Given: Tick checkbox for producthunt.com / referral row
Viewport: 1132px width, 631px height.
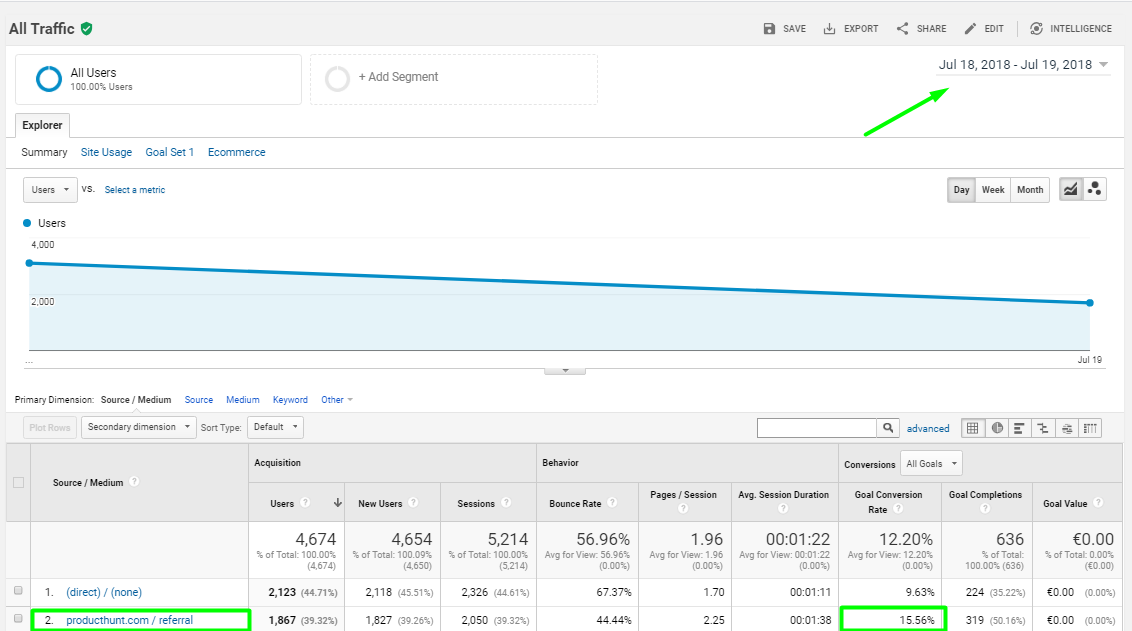Looking at the screenshot, I should [18, 618].
